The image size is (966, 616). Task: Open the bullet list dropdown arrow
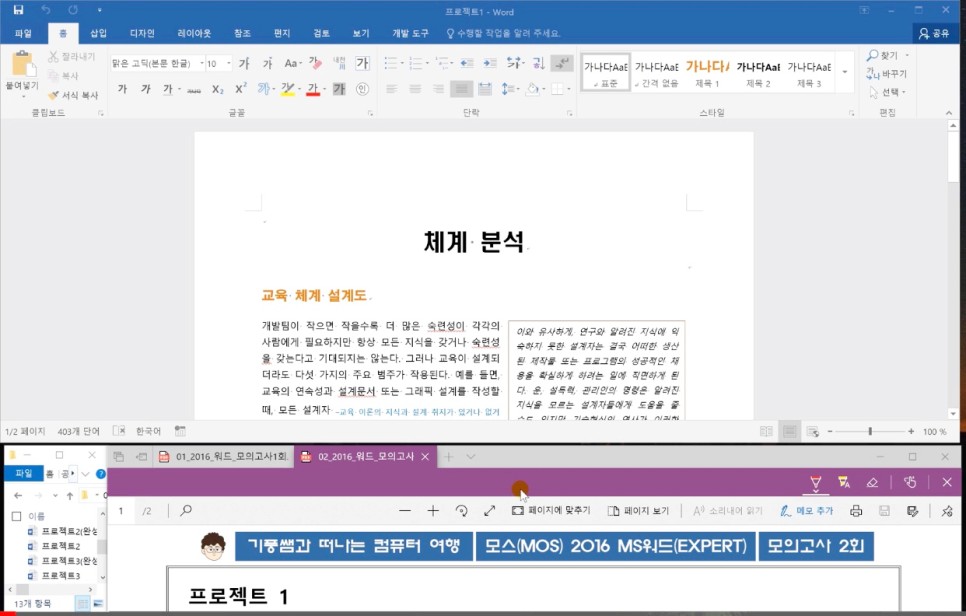click(x=402, y=63)
